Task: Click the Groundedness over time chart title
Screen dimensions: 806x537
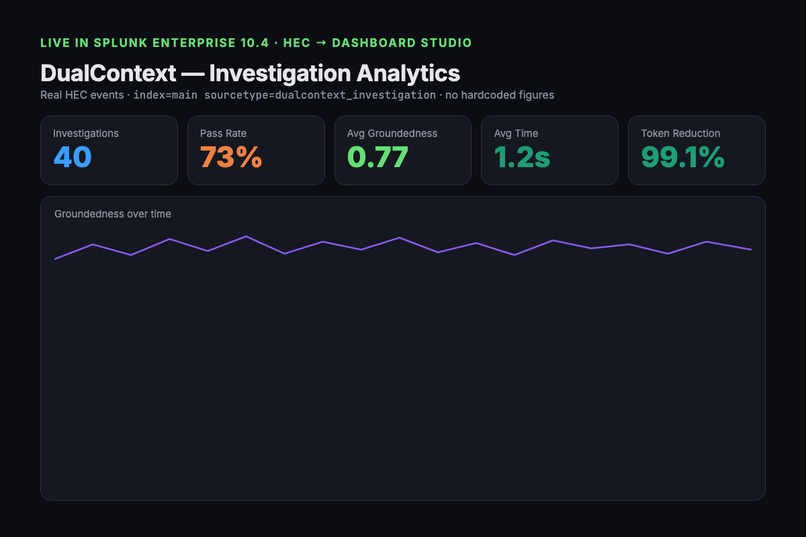Action: pos(113,214)
